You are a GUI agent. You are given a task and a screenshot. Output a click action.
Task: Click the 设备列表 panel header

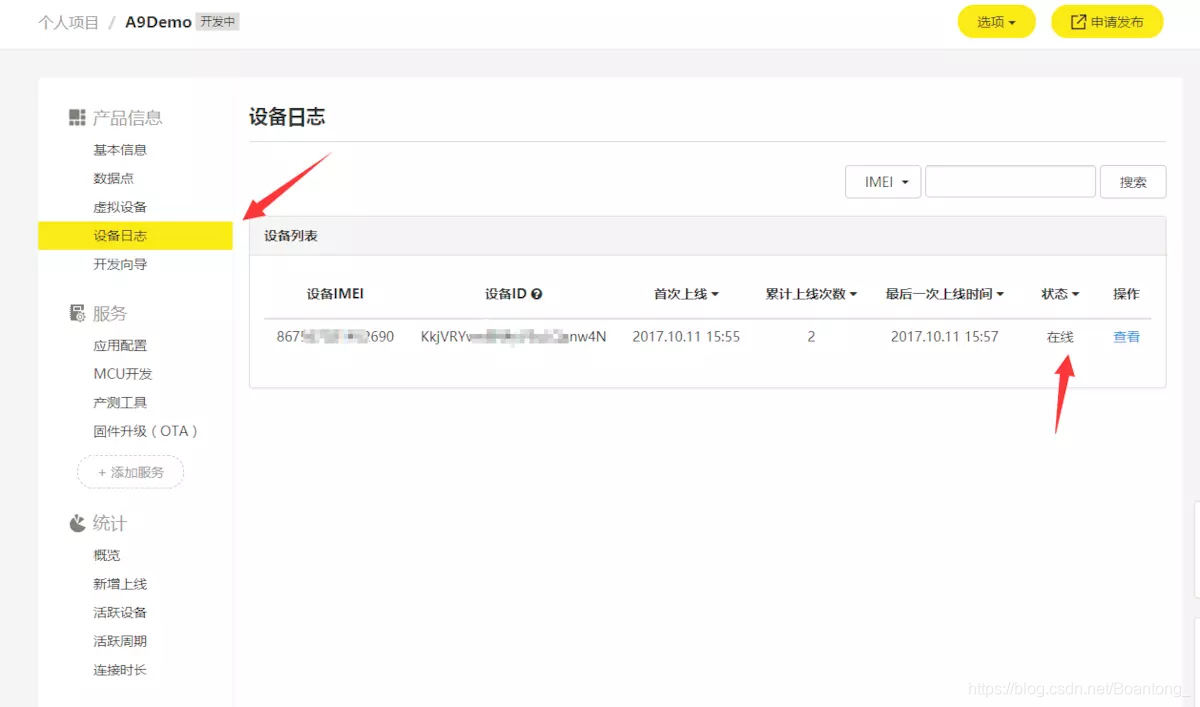click(707, 236)
